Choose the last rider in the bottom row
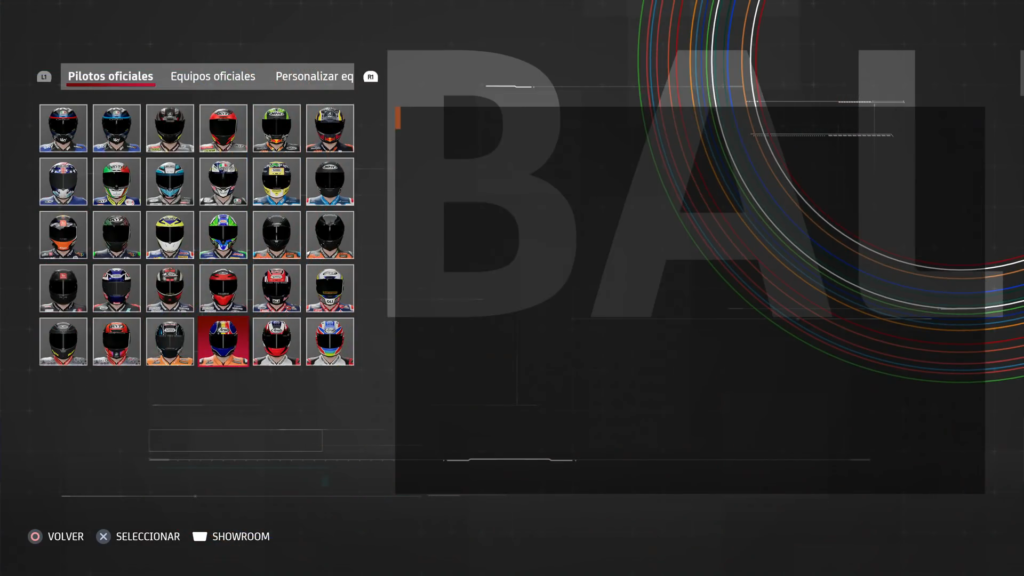Viewport: 1024px width, 576px height. coord(330,342)
